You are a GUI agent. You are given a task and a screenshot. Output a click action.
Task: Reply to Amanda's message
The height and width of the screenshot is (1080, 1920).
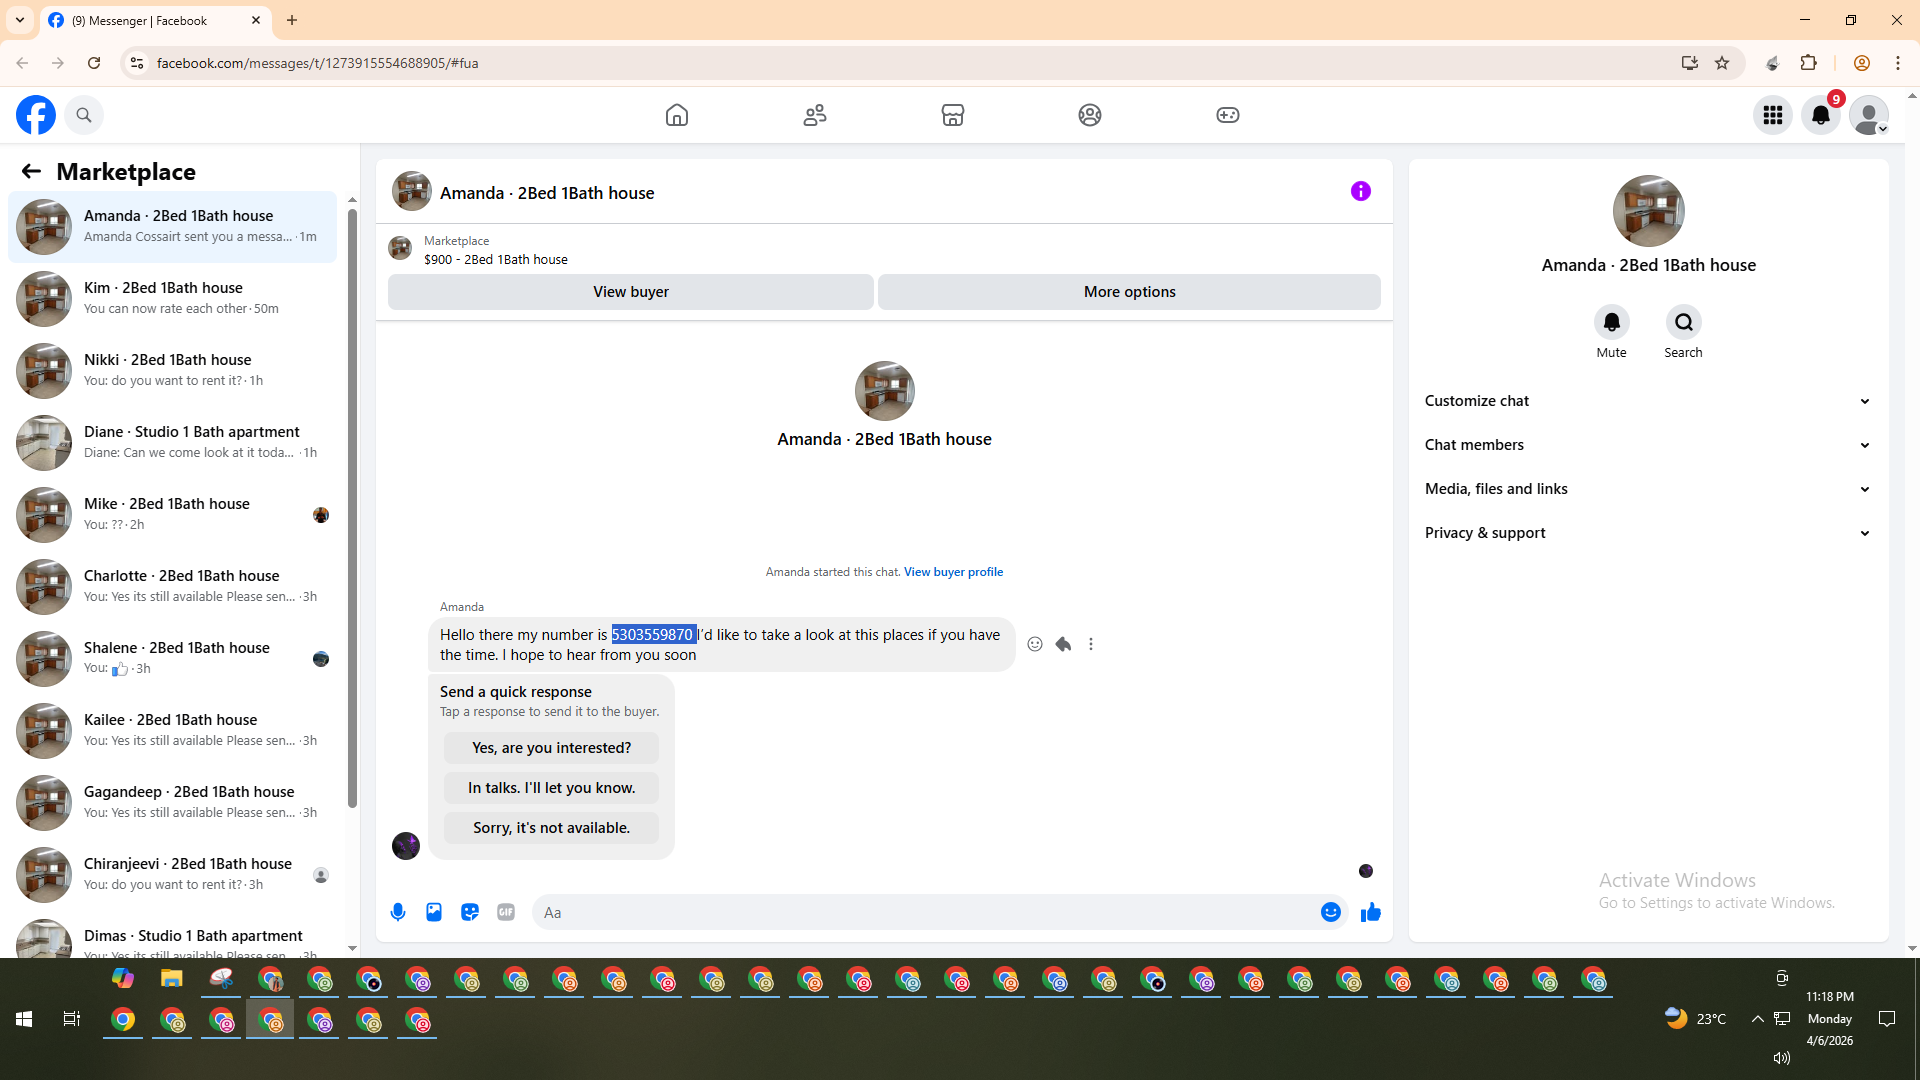tap(1063, 644)
